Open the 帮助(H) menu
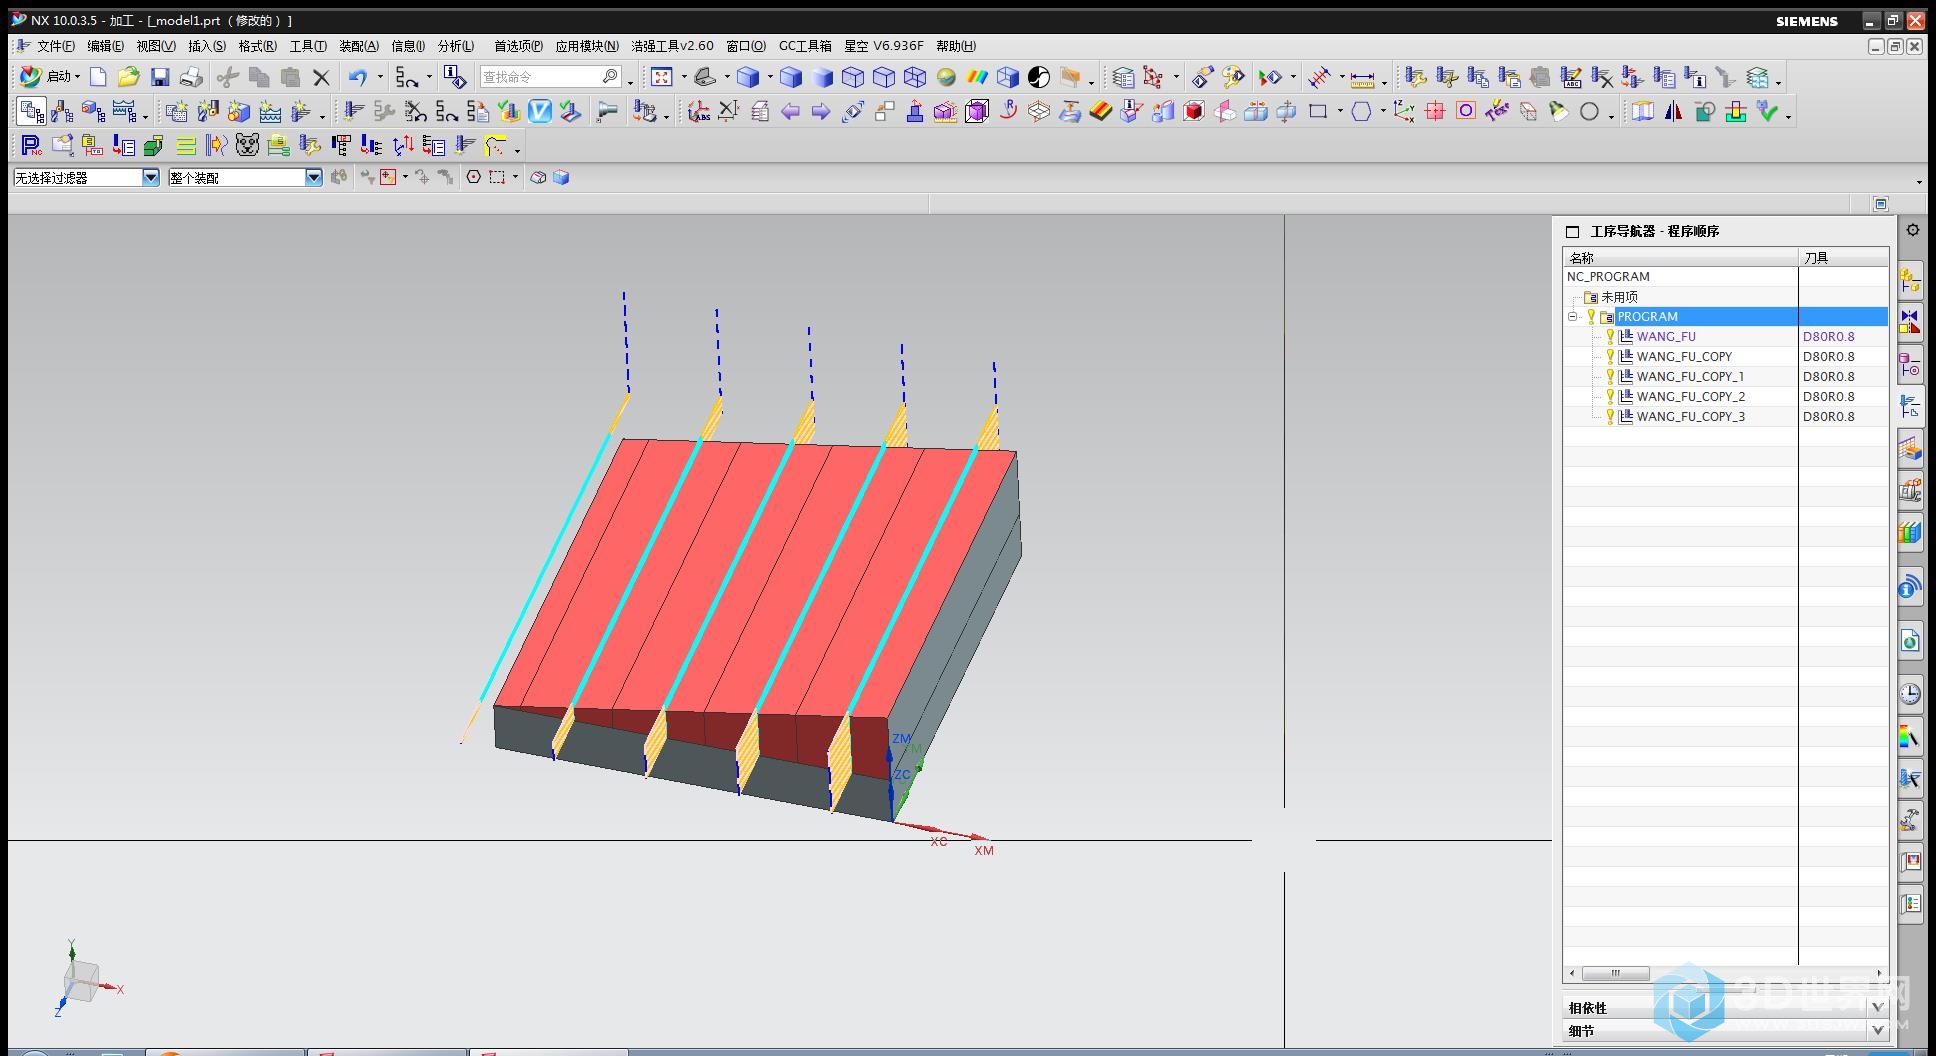 (956, 46)
